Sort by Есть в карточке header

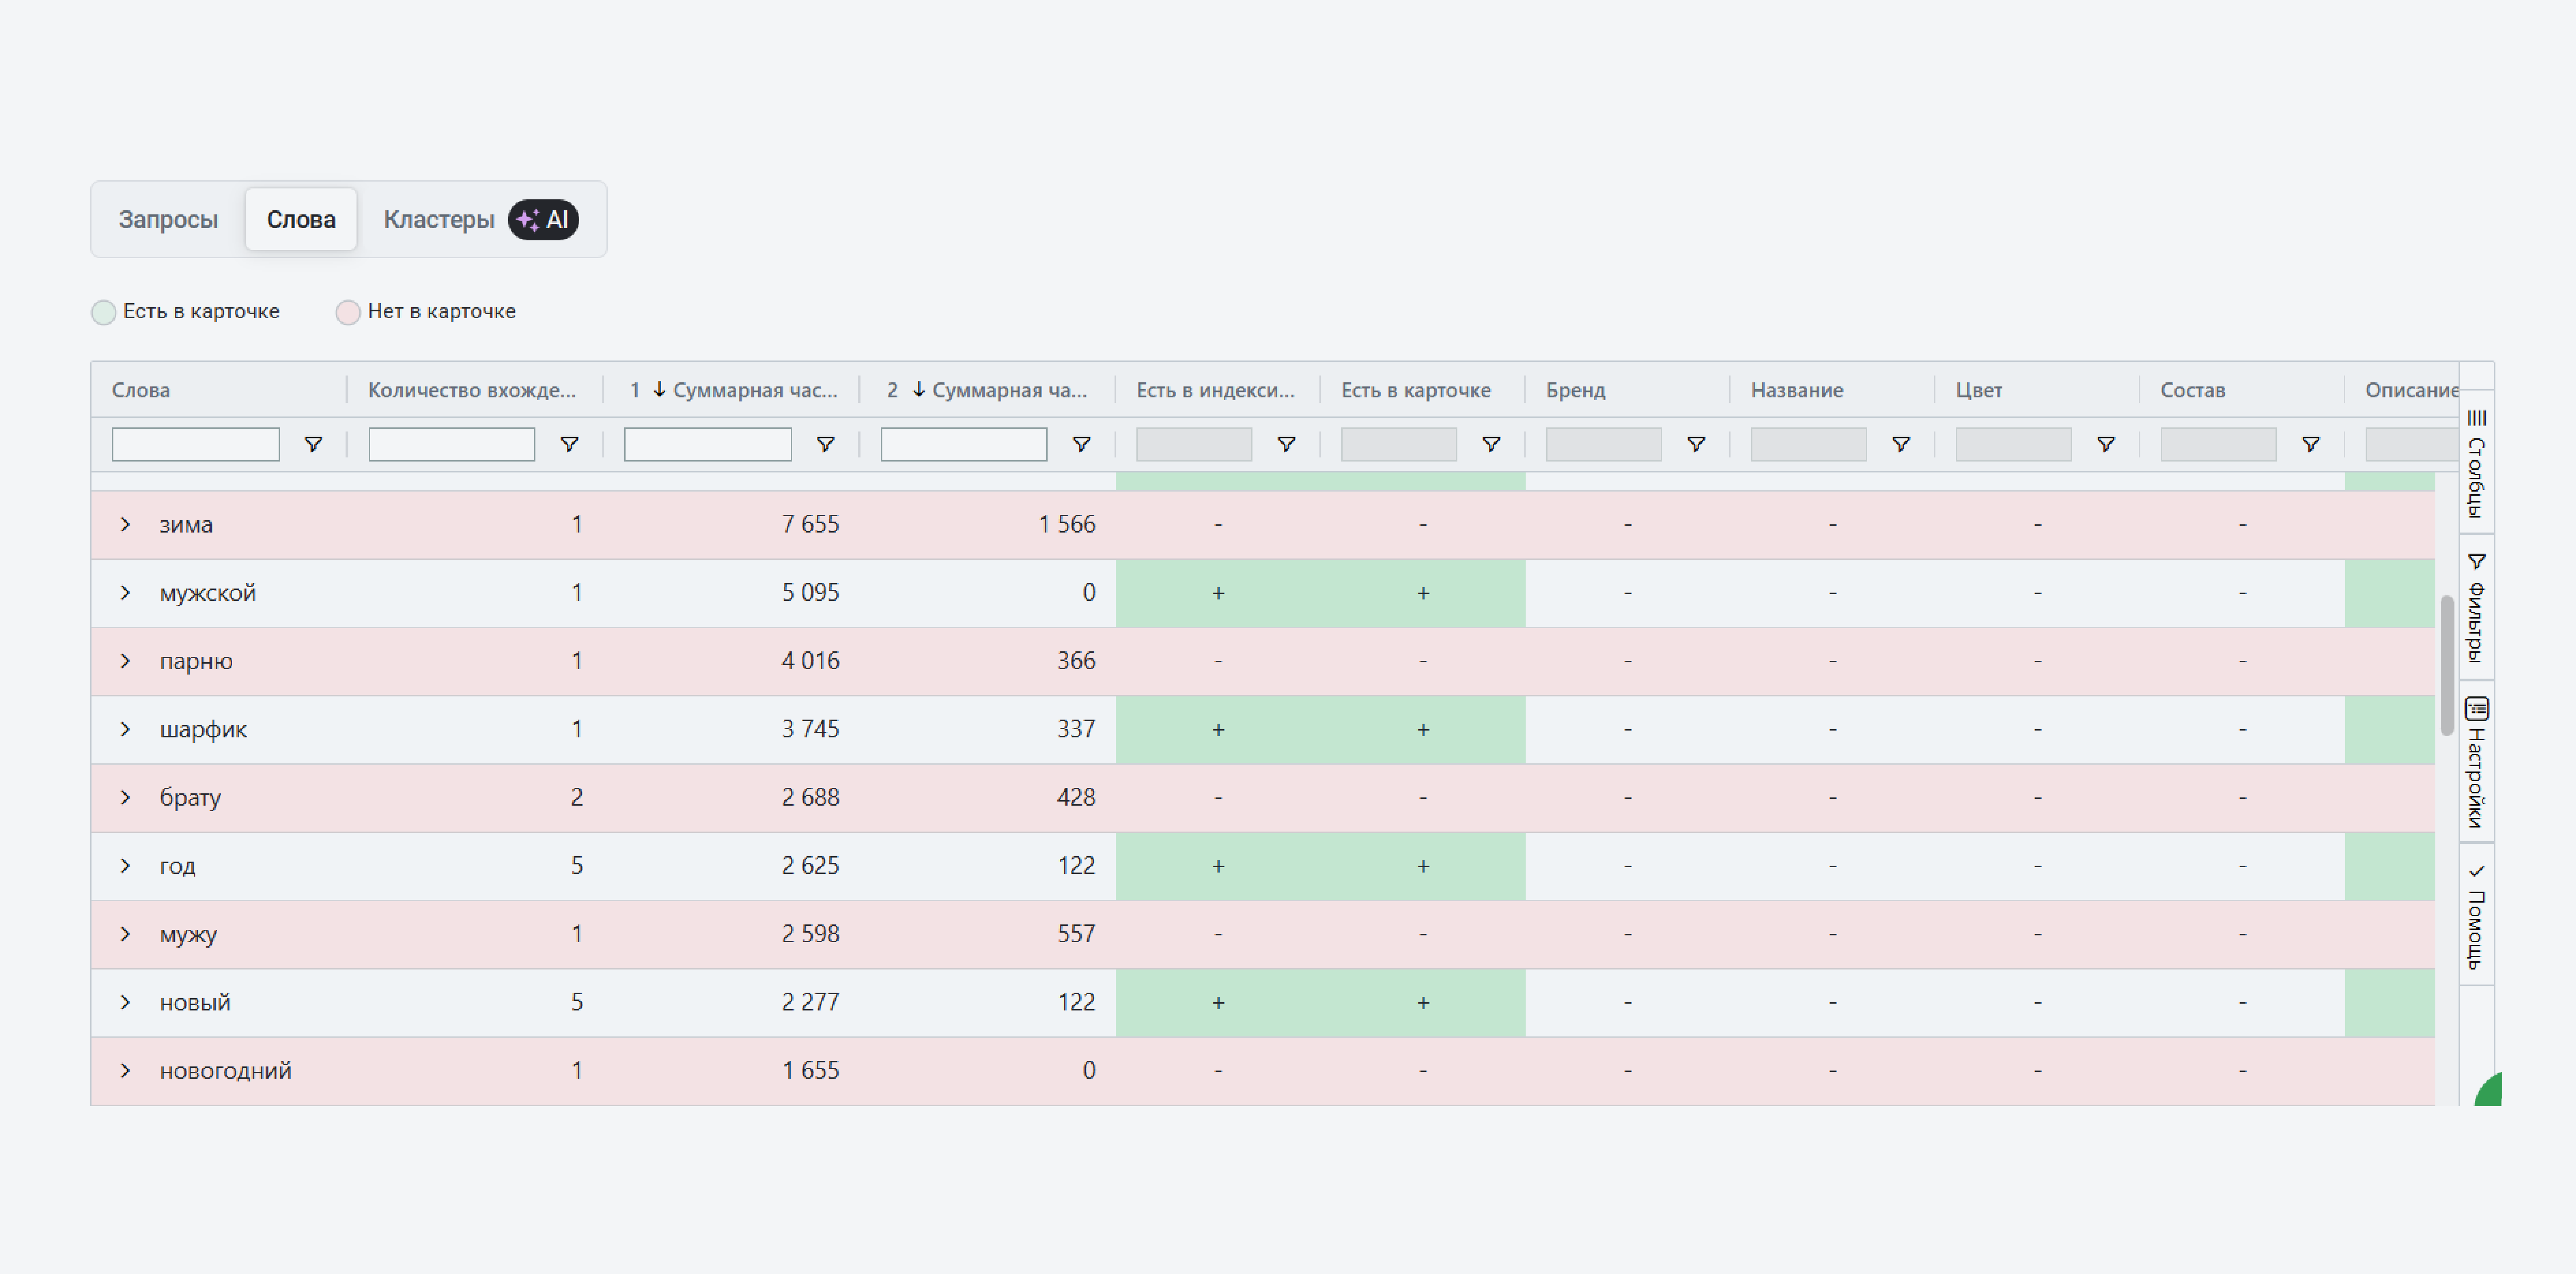coord(1415,390)
